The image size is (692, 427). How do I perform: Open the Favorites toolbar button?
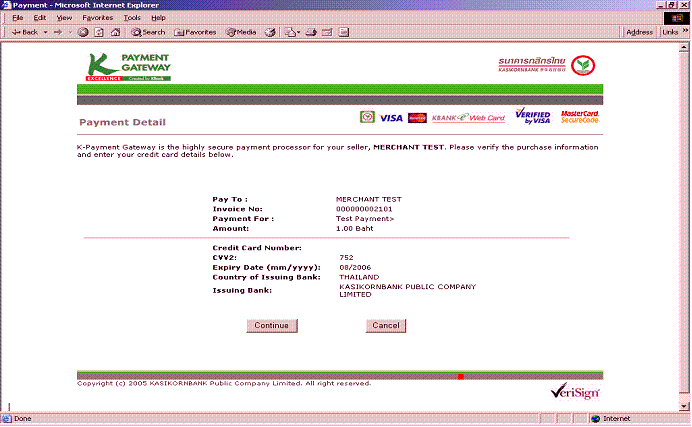[x=195, y=32]
